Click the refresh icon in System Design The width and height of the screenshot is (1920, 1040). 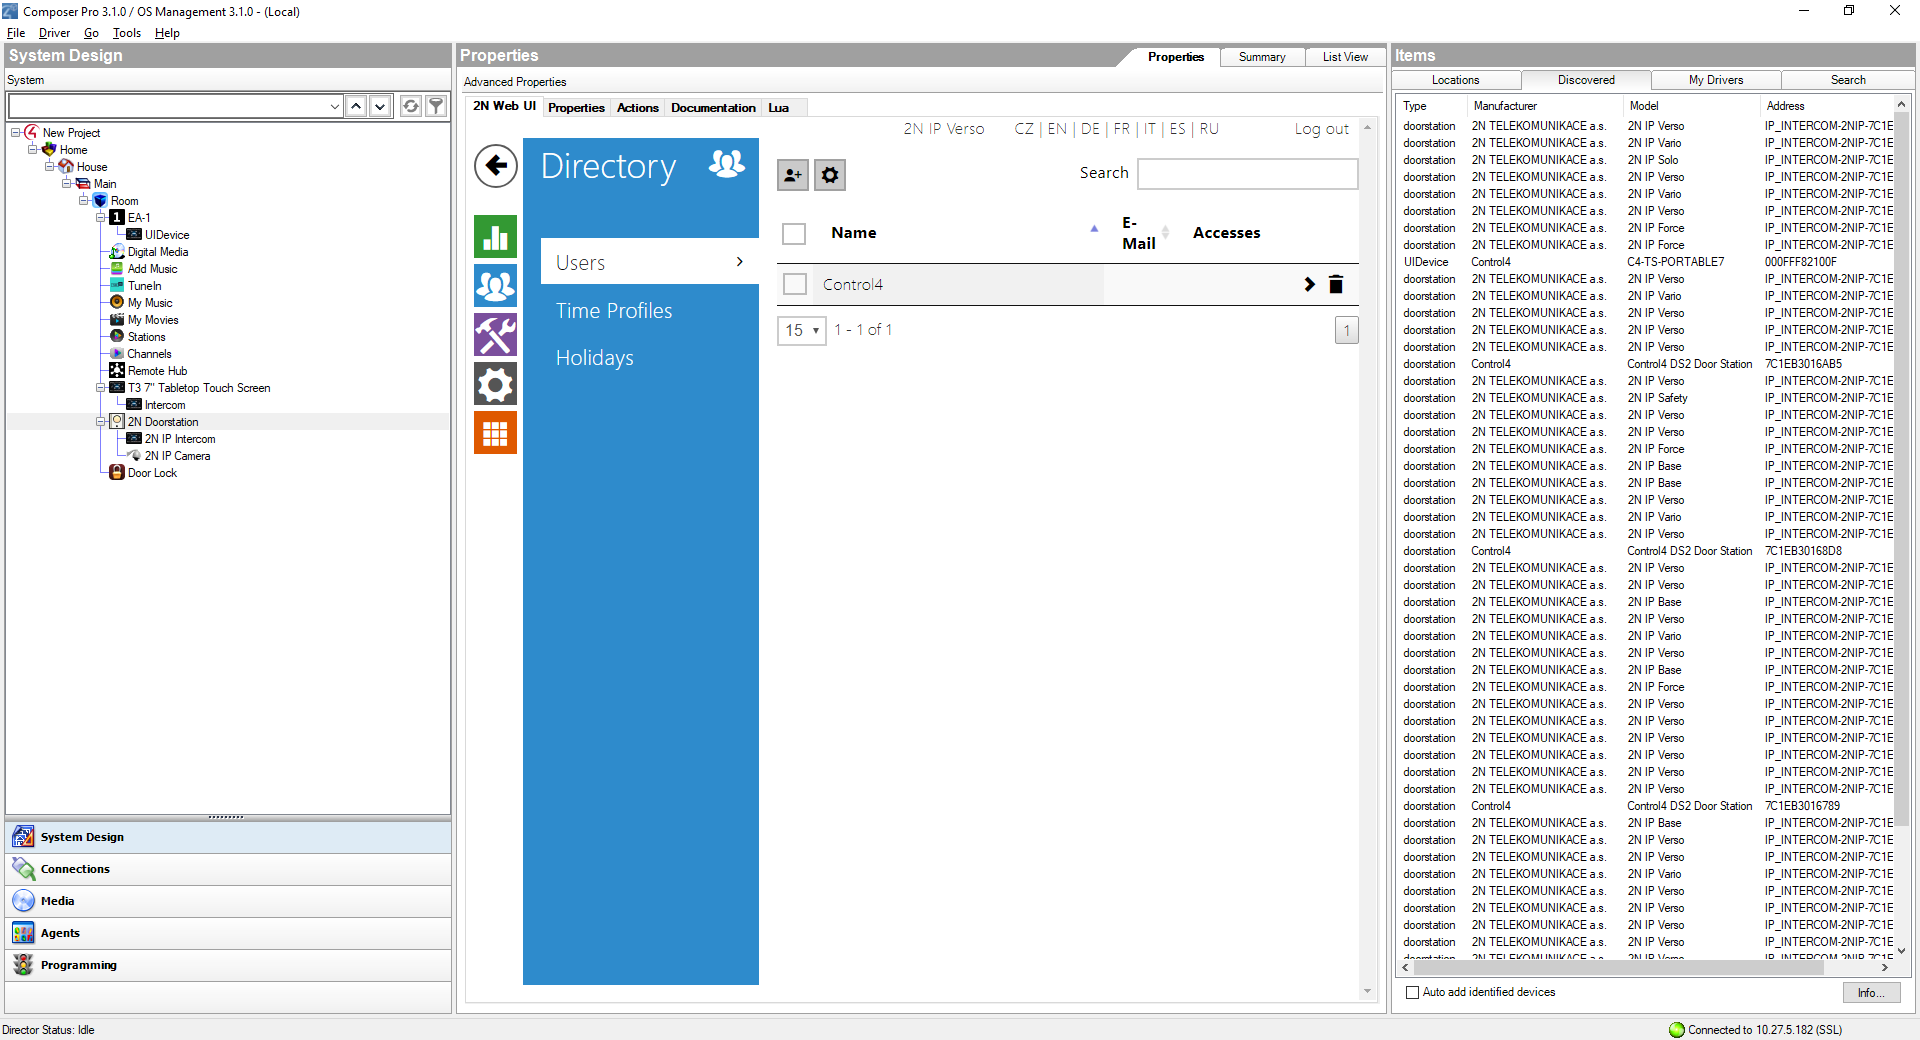[x=410, y=106]
